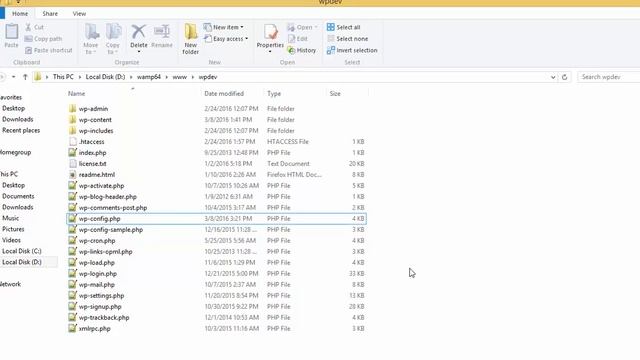Switch to the View ribbon tab
This screenshot has width=640, height=360.
79,13
